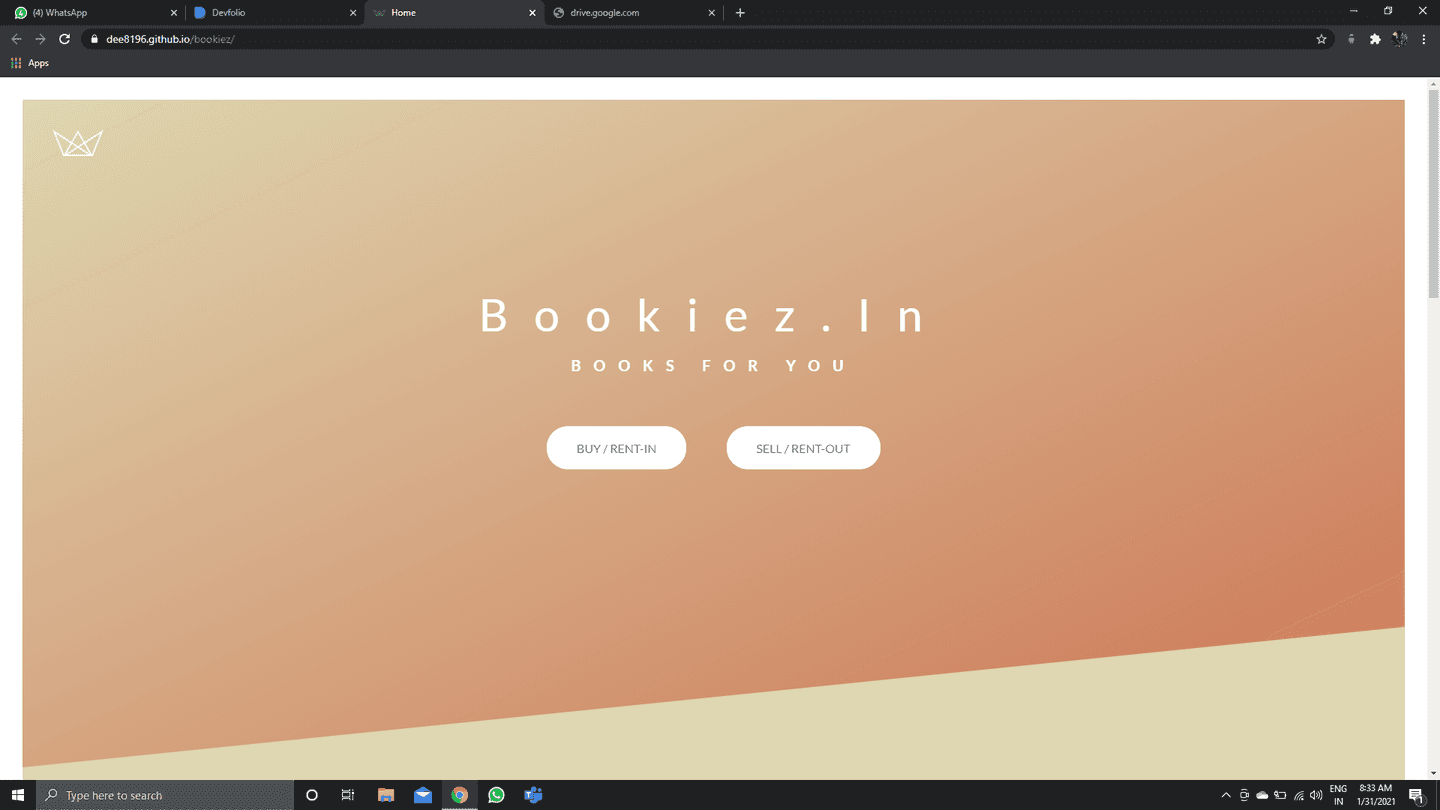
Task: Close the Devfolio tab
Action: [x=352, y=13]
